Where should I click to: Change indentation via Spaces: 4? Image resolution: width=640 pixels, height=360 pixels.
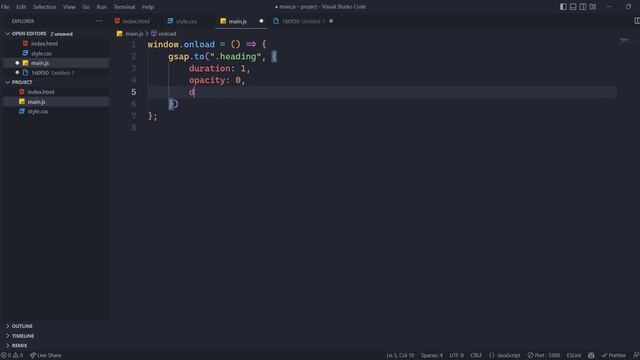(x=432, y=356)
